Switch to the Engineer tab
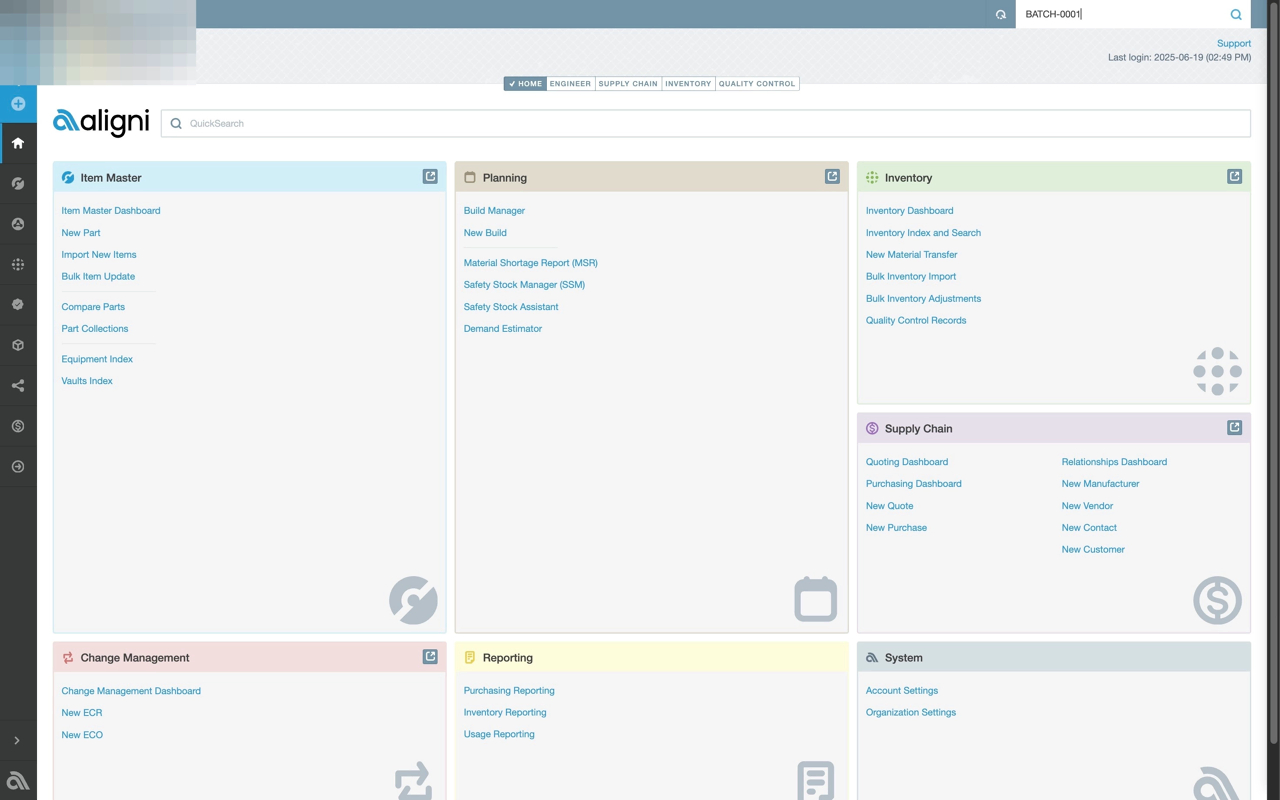Screen dimensions: 1280x800 tap(570, 84)
